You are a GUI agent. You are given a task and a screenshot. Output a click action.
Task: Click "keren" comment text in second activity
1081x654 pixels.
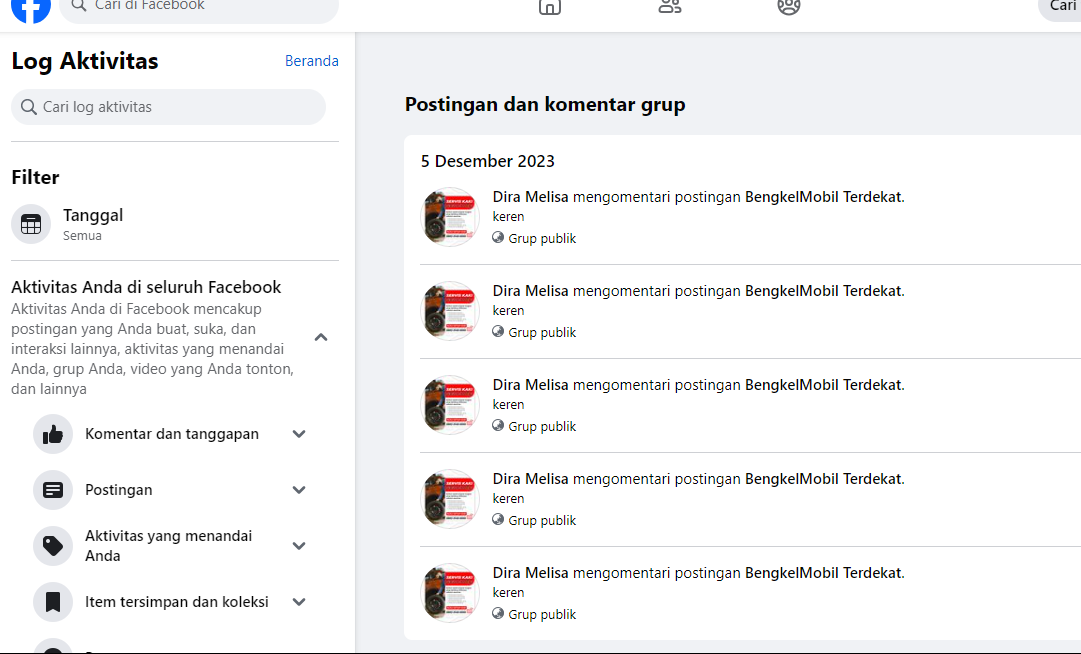point(508,311)
